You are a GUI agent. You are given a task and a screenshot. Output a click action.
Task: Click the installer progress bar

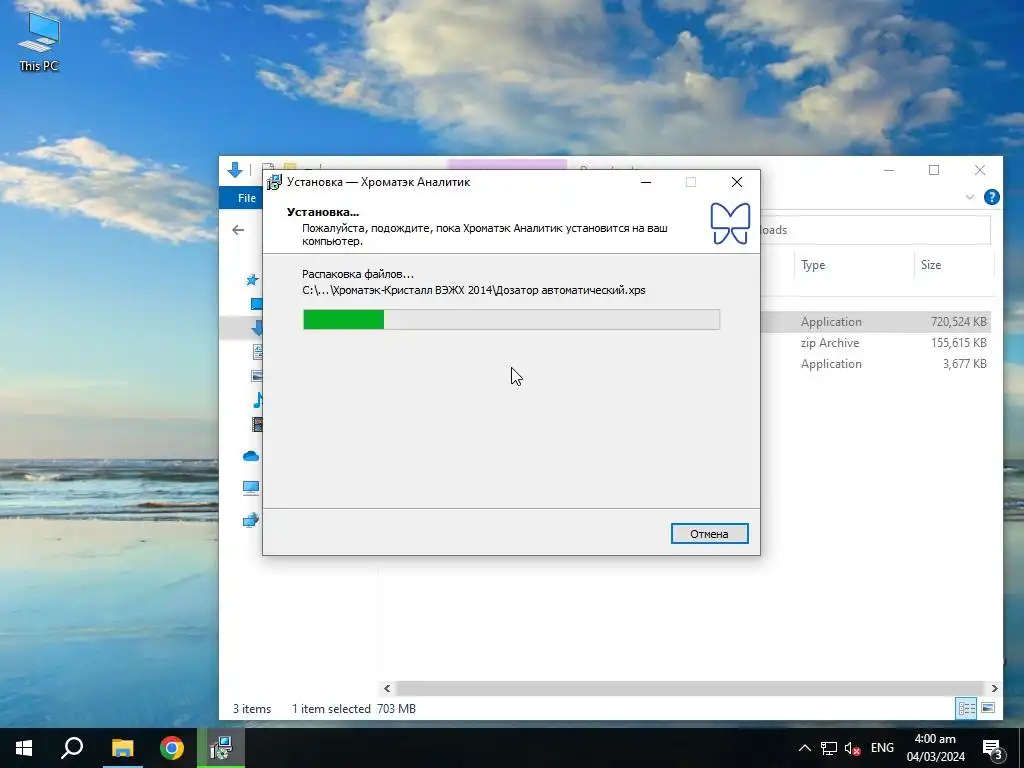coord(511,319)
